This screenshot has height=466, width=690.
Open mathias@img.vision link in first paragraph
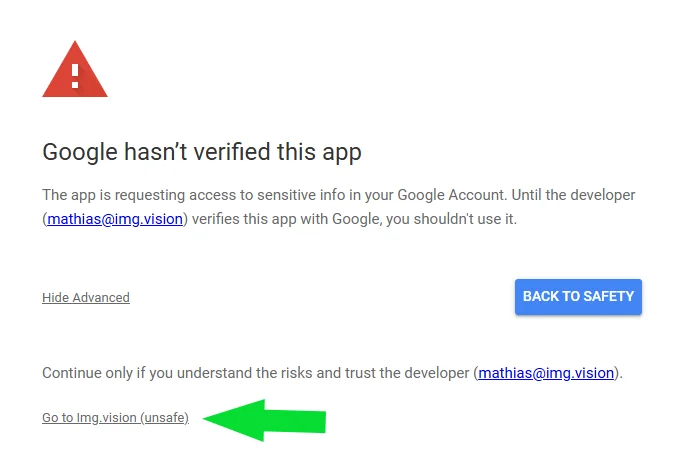[115, 219]
